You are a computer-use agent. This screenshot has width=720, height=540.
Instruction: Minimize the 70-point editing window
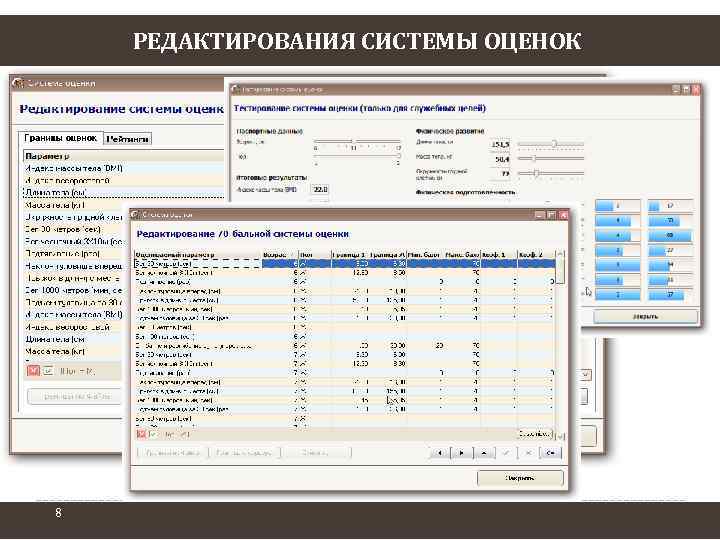(540, 214)
